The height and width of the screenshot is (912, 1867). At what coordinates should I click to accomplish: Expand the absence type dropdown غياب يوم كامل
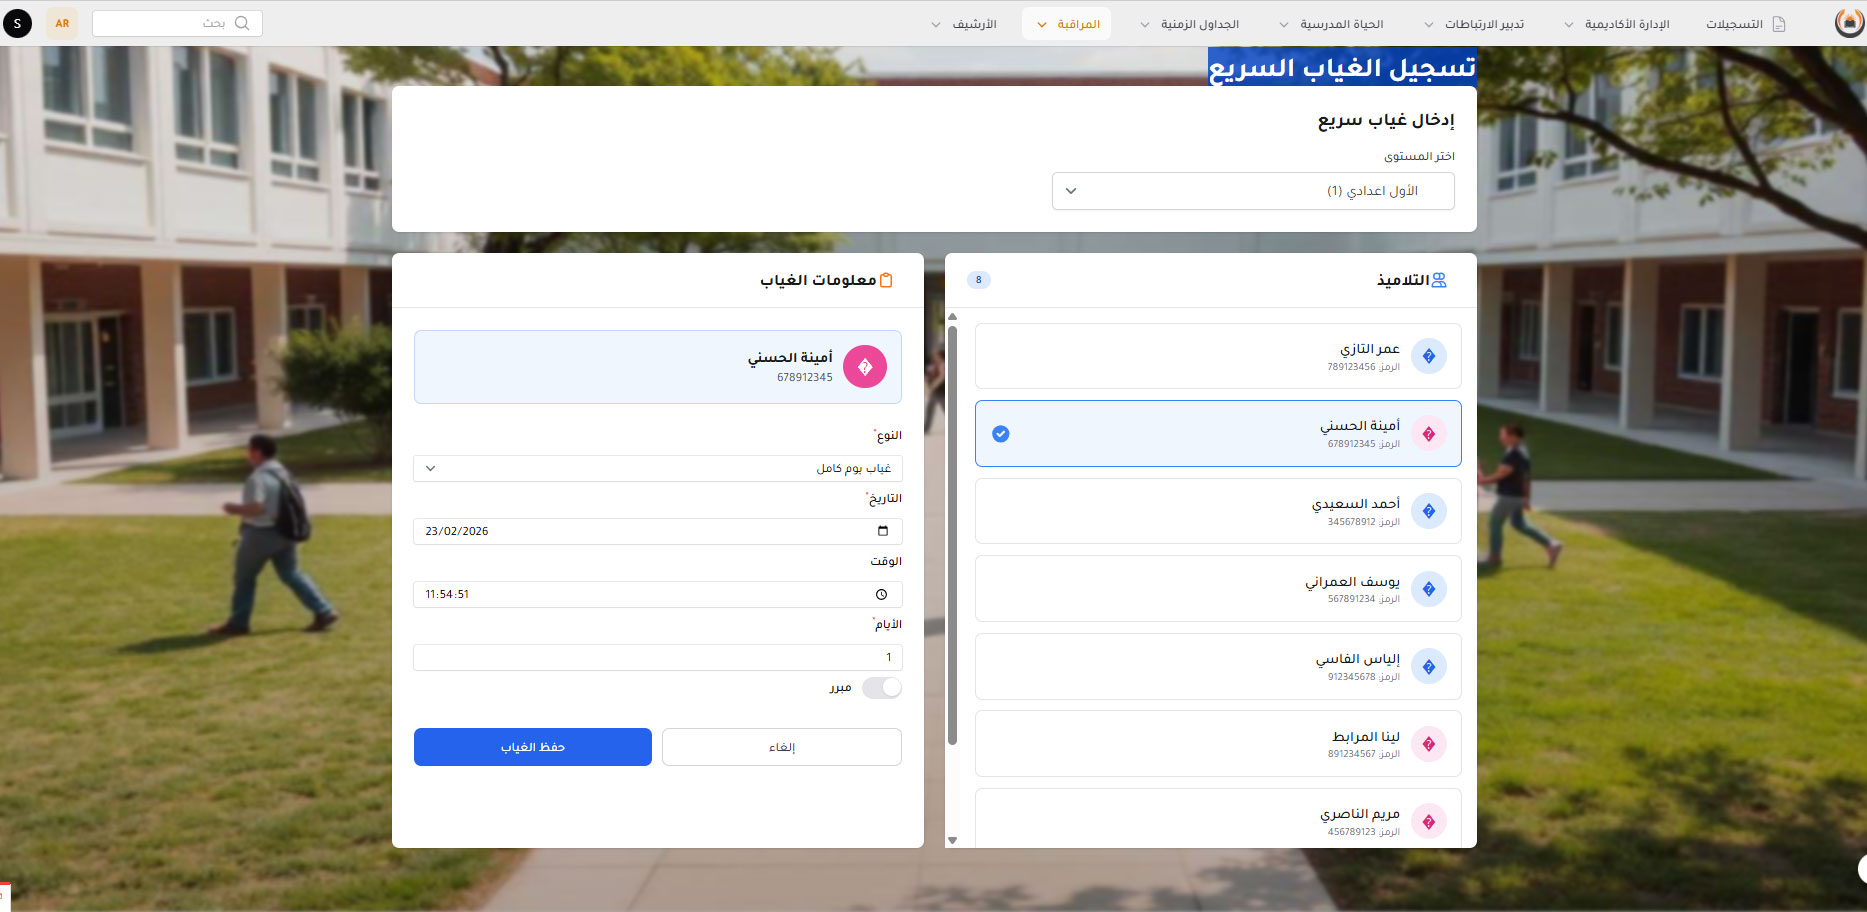(657, 468)
